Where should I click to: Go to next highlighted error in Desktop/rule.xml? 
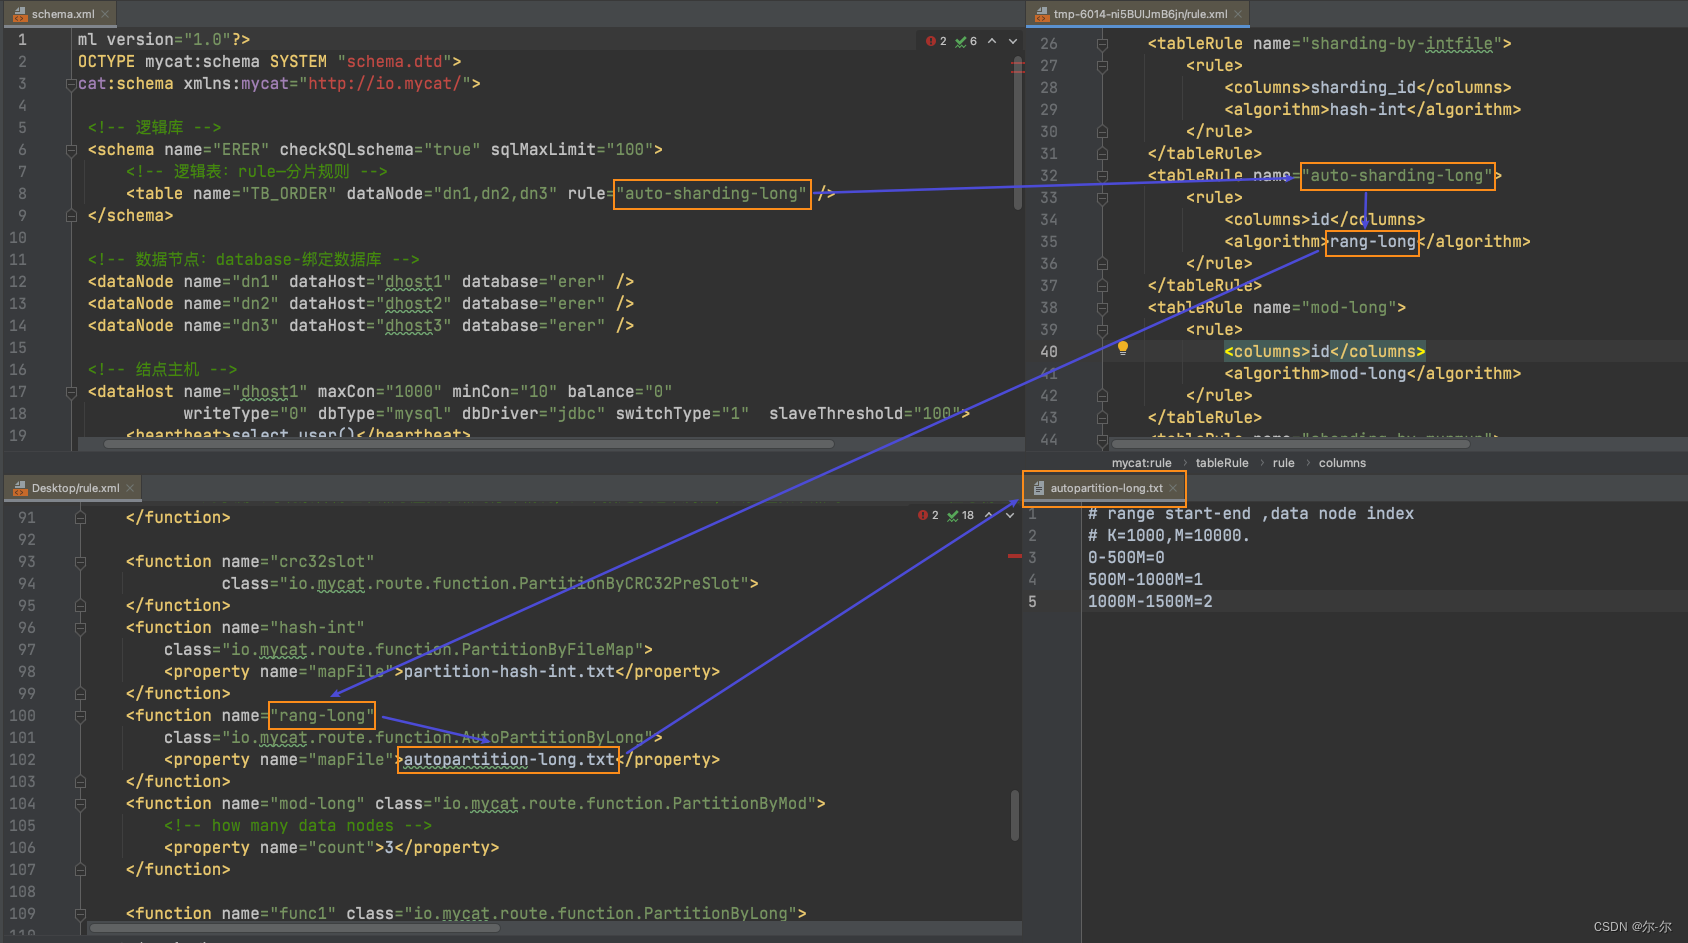pyautogui.click(x=1009, y=515)
